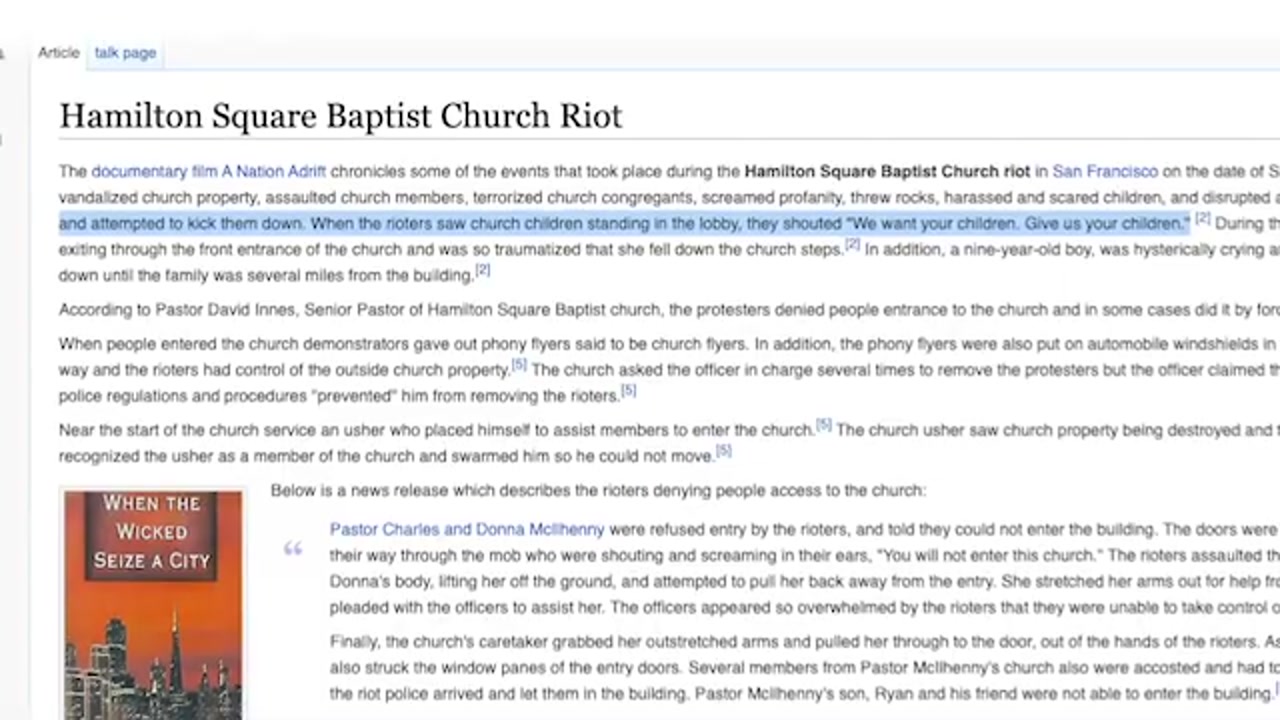Click the "Below is a news release" intro line
1280x720 pixels.
598,491
